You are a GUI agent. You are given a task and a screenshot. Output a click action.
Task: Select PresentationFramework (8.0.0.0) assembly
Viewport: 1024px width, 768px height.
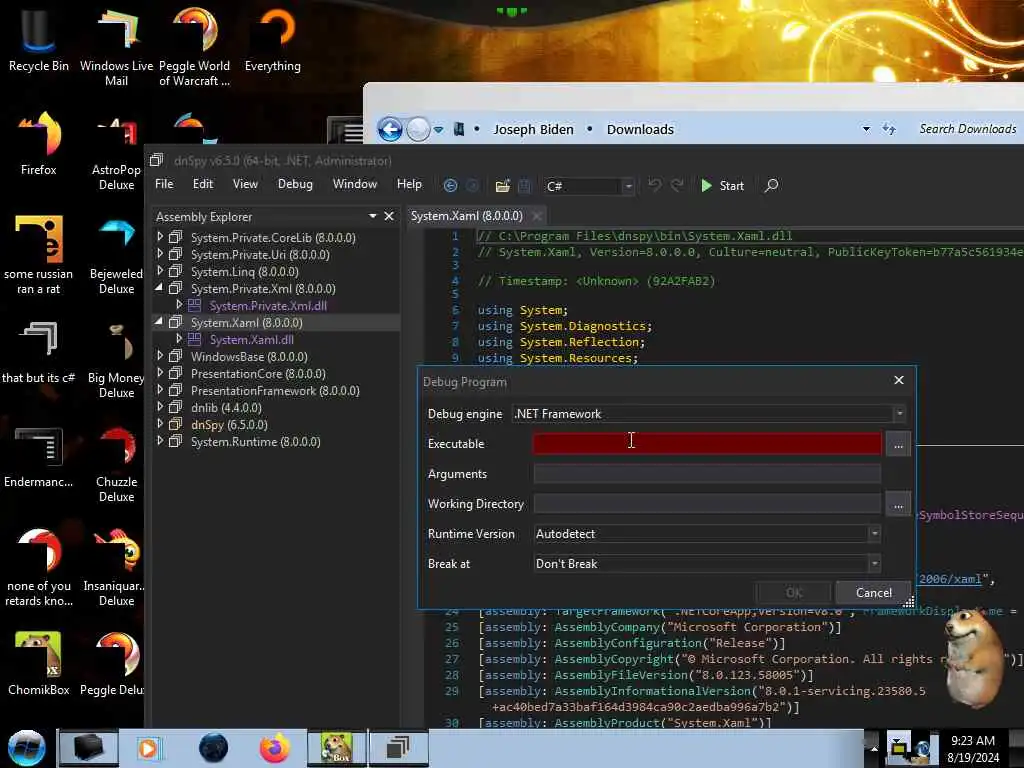click(275, 391)
